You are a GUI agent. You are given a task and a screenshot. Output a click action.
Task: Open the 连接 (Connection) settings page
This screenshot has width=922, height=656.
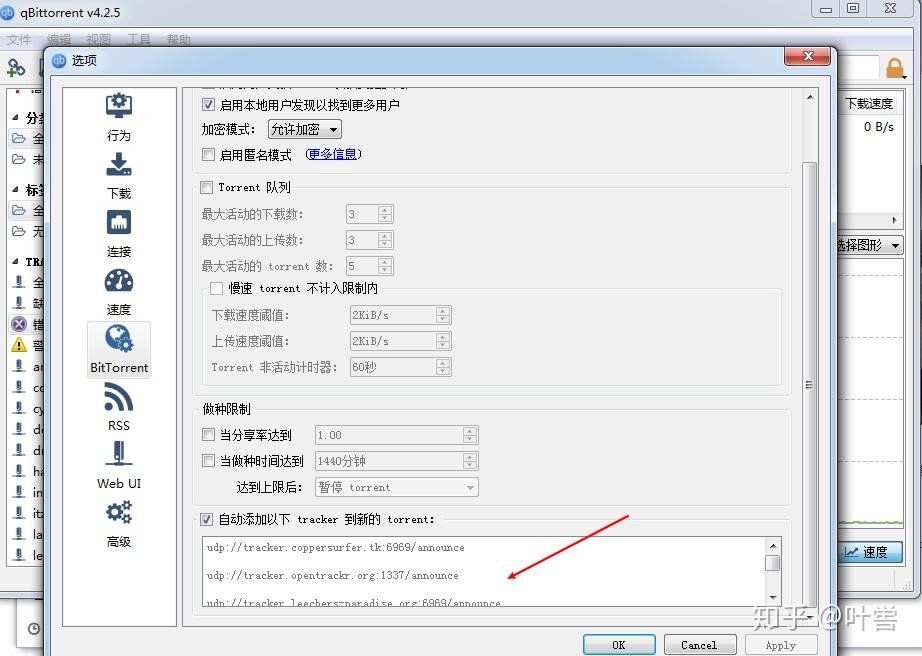pyautogui.click(x=119, y=234)
